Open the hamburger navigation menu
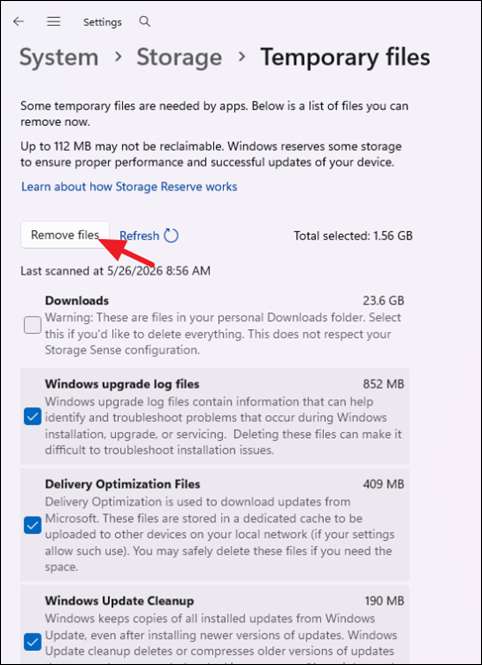This screenshot has width=482, height=665. pyautogui.click(x=53, y=22)
